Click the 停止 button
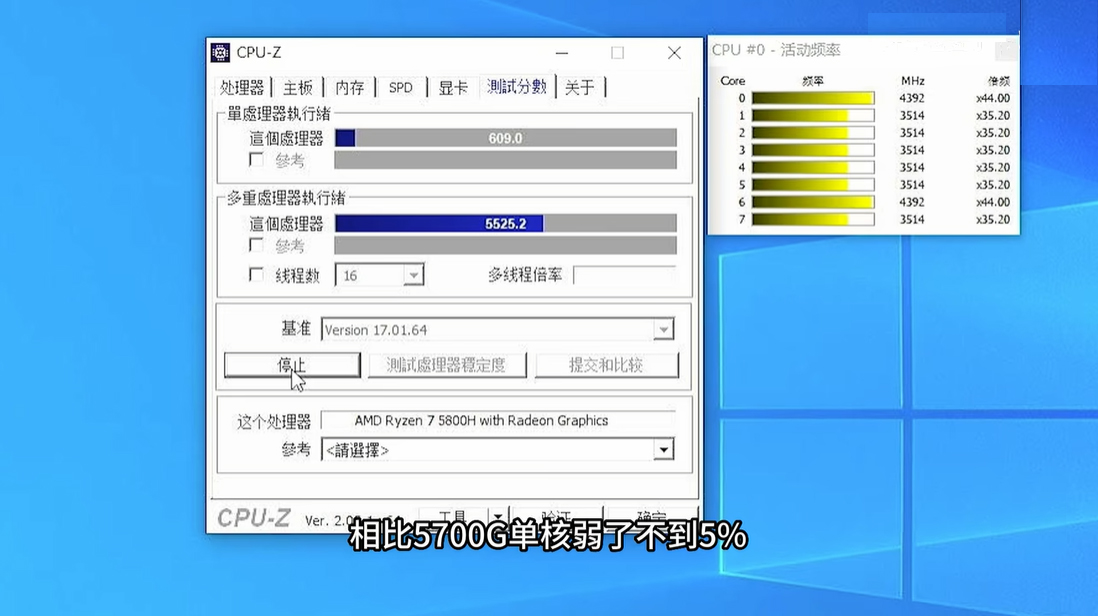The image size is (1098, 616). pos(292,365)
